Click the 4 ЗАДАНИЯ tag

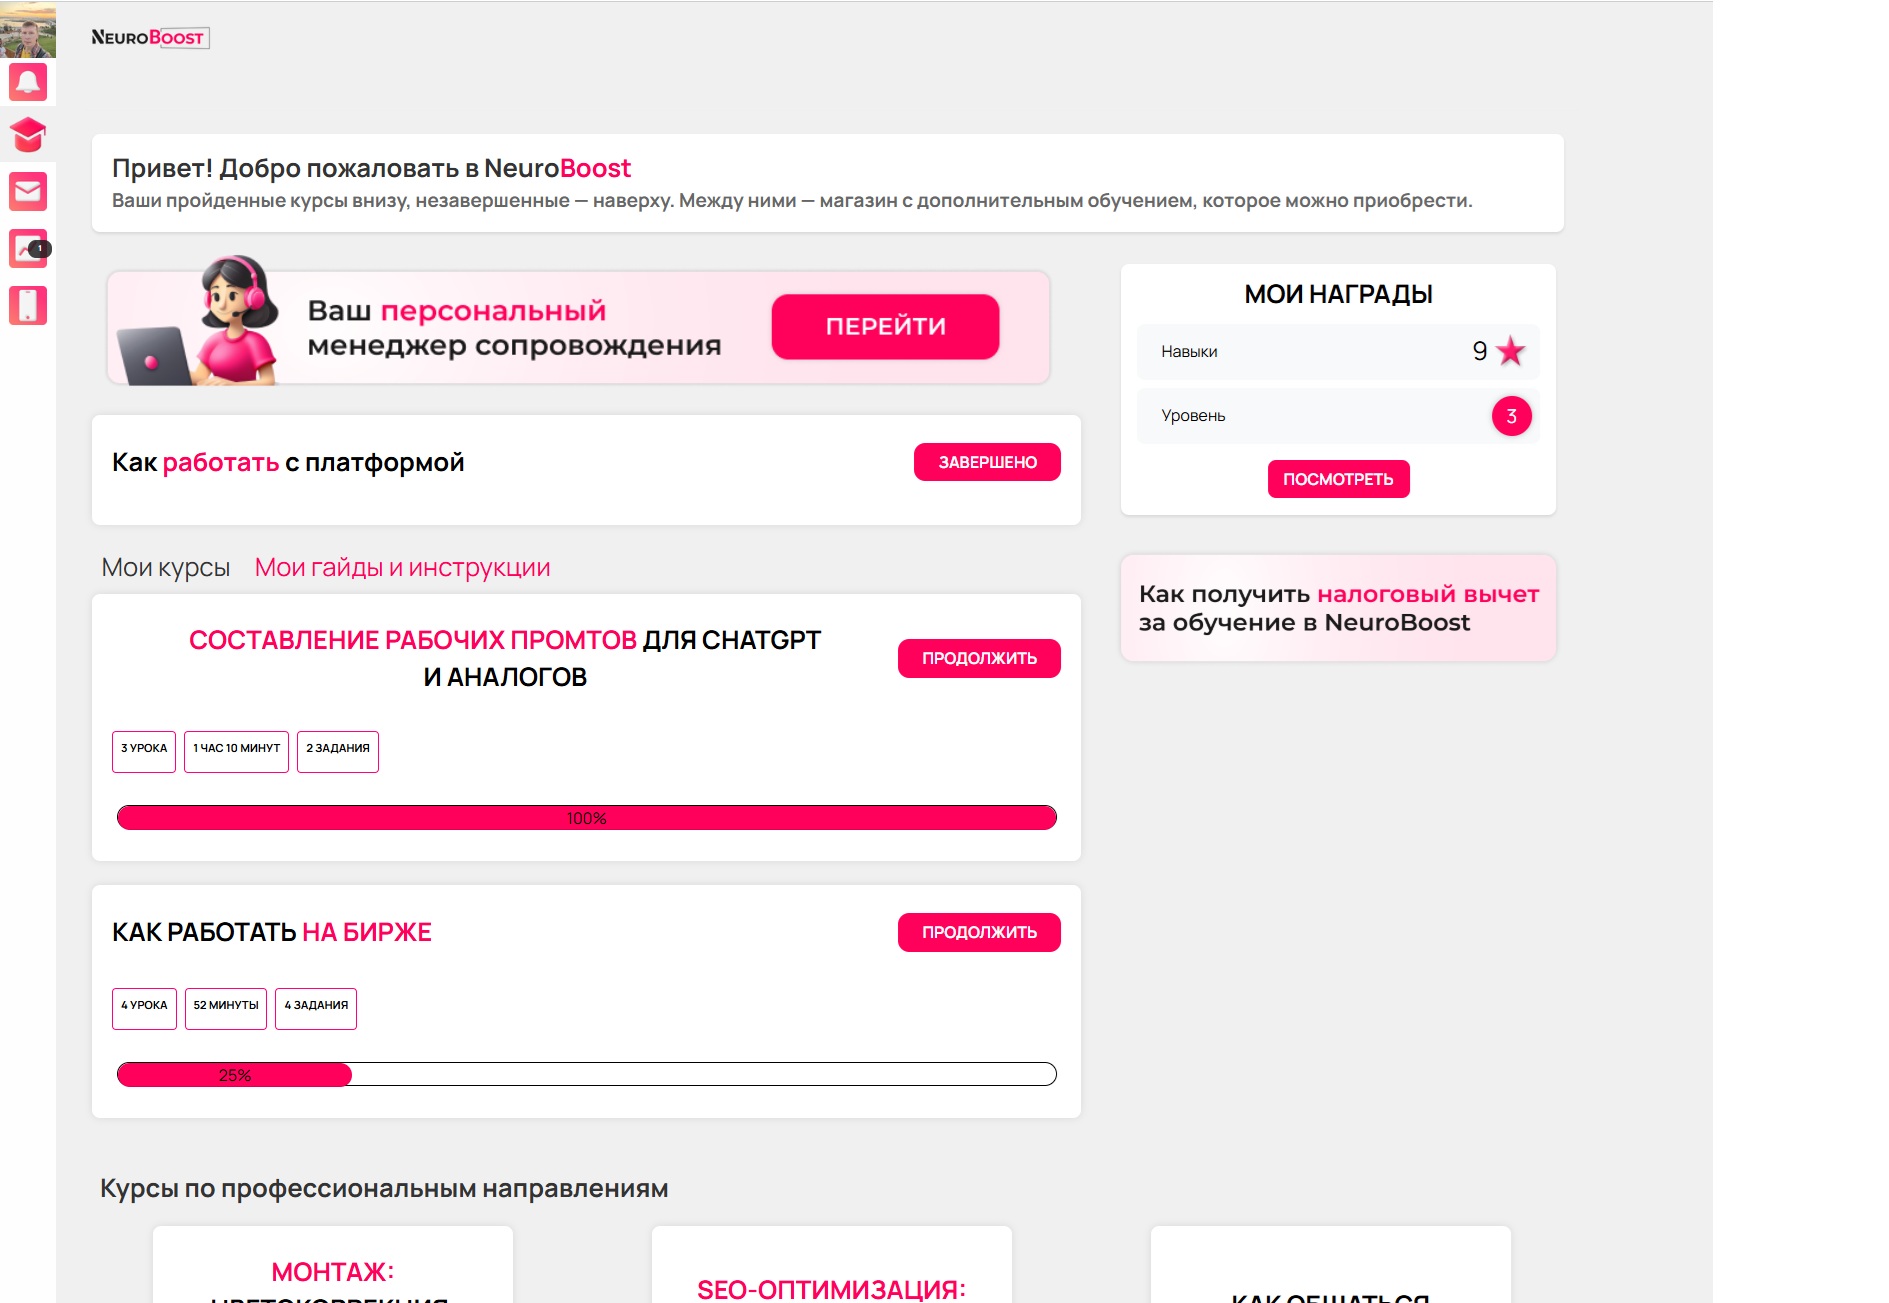316,1008
